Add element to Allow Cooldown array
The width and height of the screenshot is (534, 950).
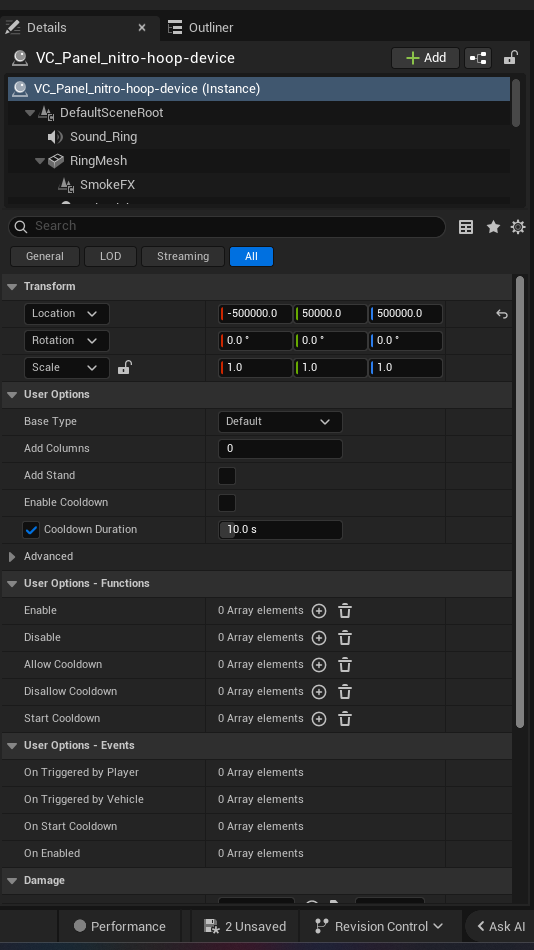(319, 665)
